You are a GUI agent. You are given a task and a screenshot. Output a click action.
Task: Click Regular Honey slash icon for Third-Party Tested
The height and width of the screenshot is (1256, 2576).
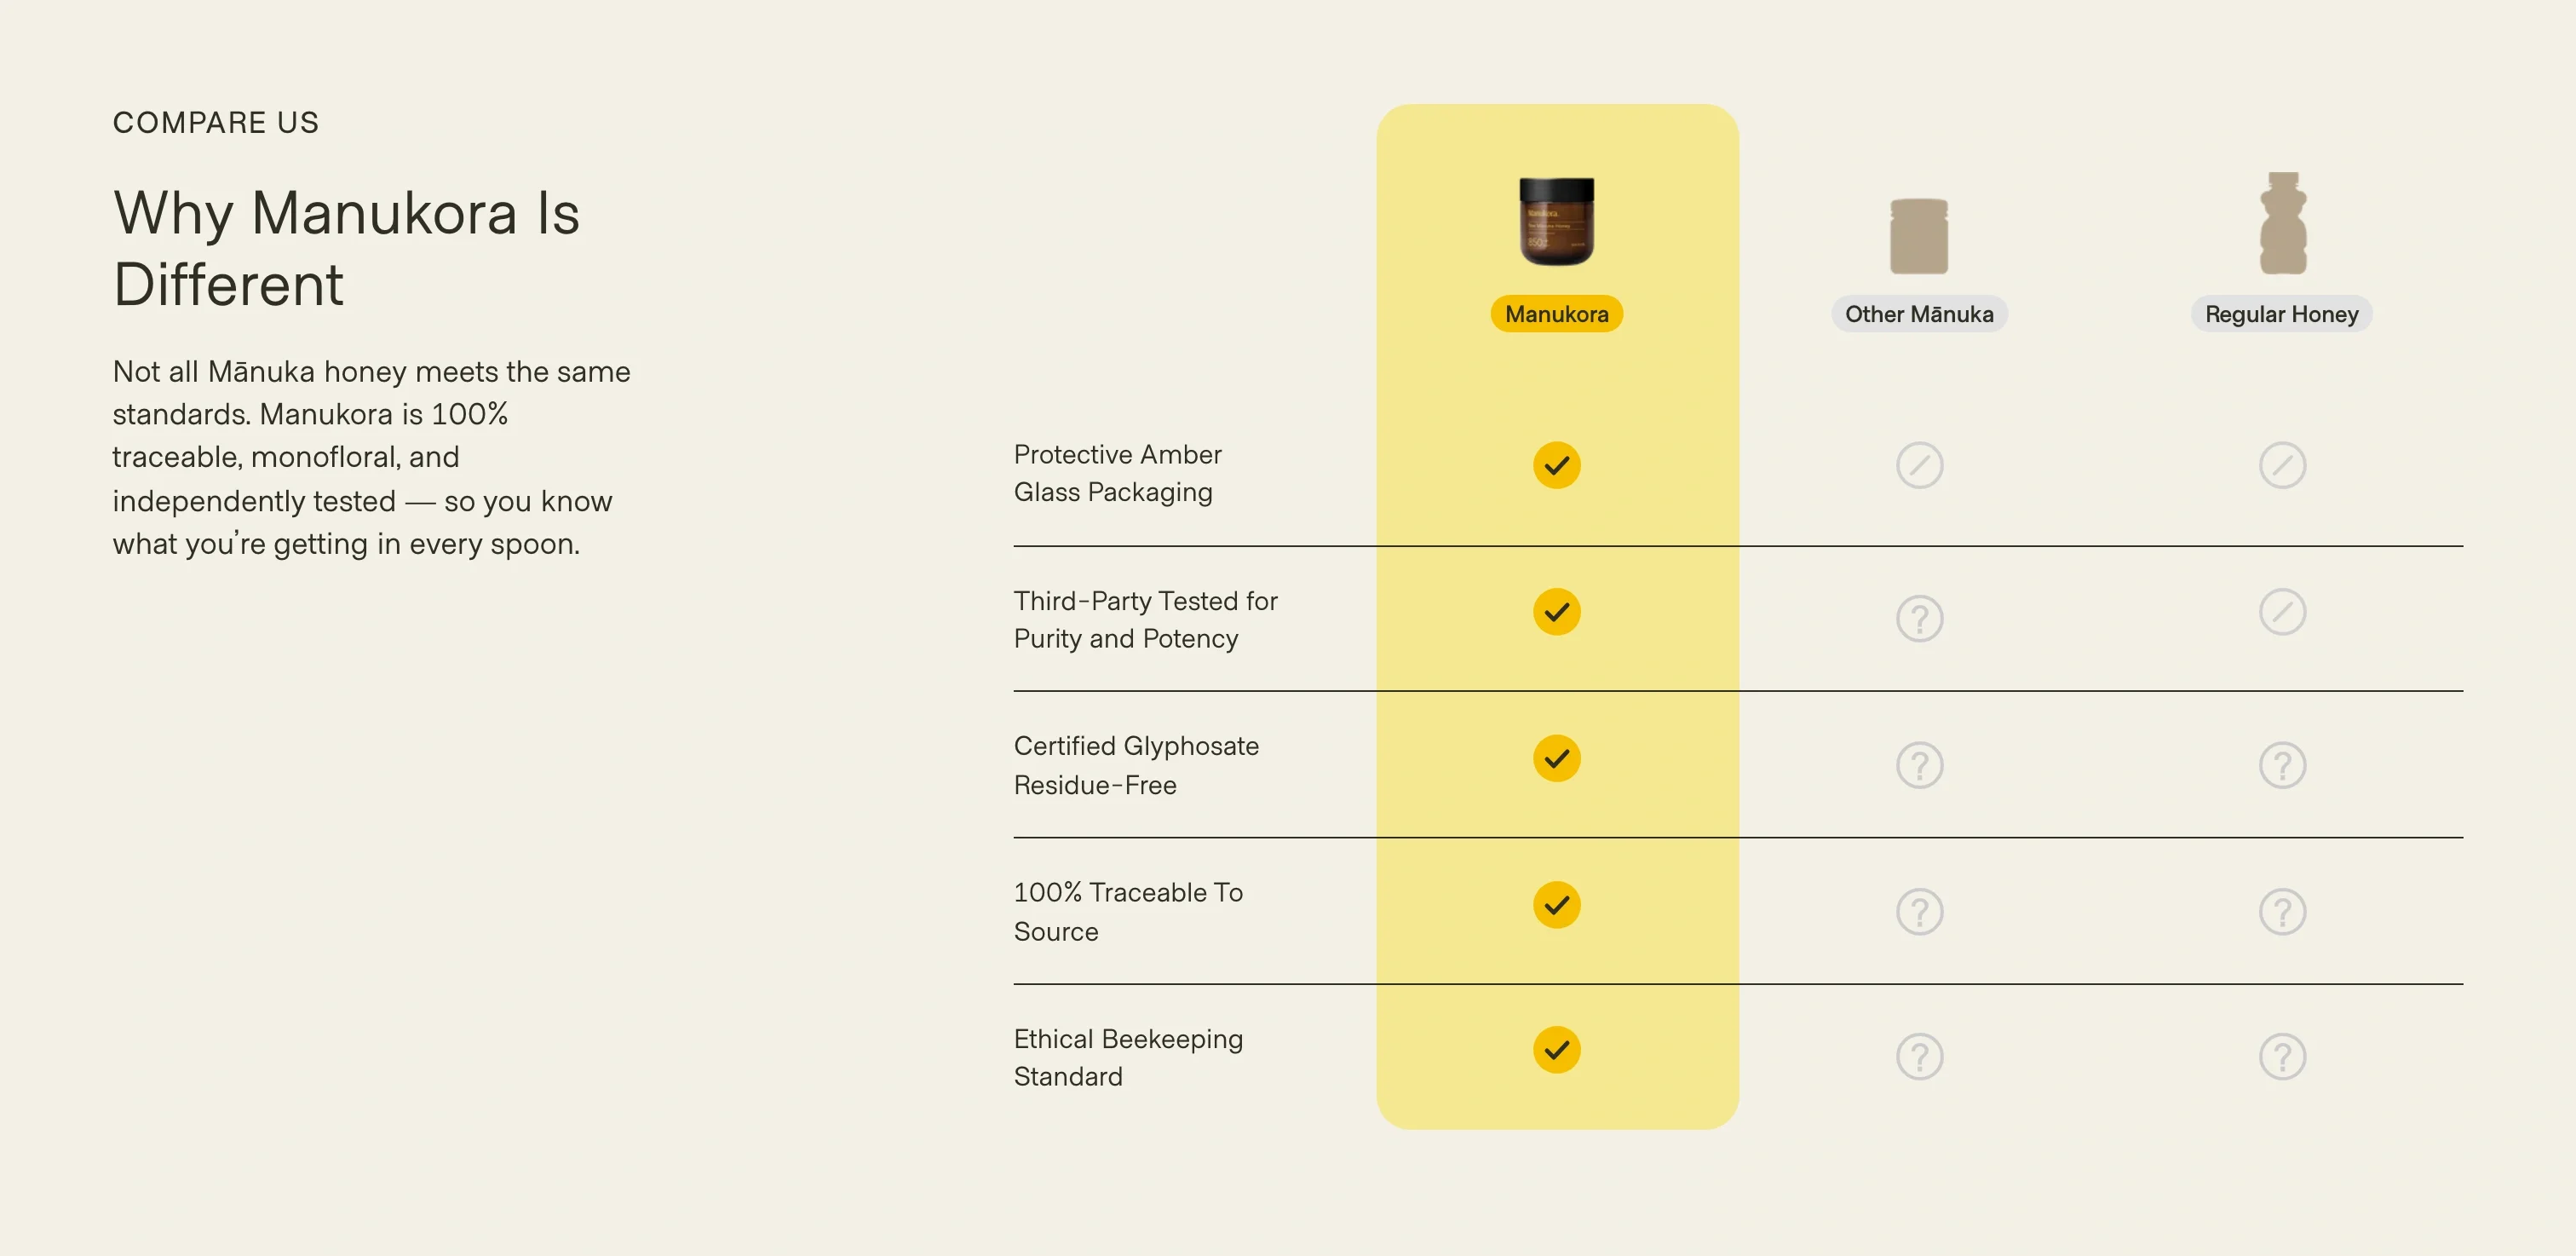tap(2282, 612)
